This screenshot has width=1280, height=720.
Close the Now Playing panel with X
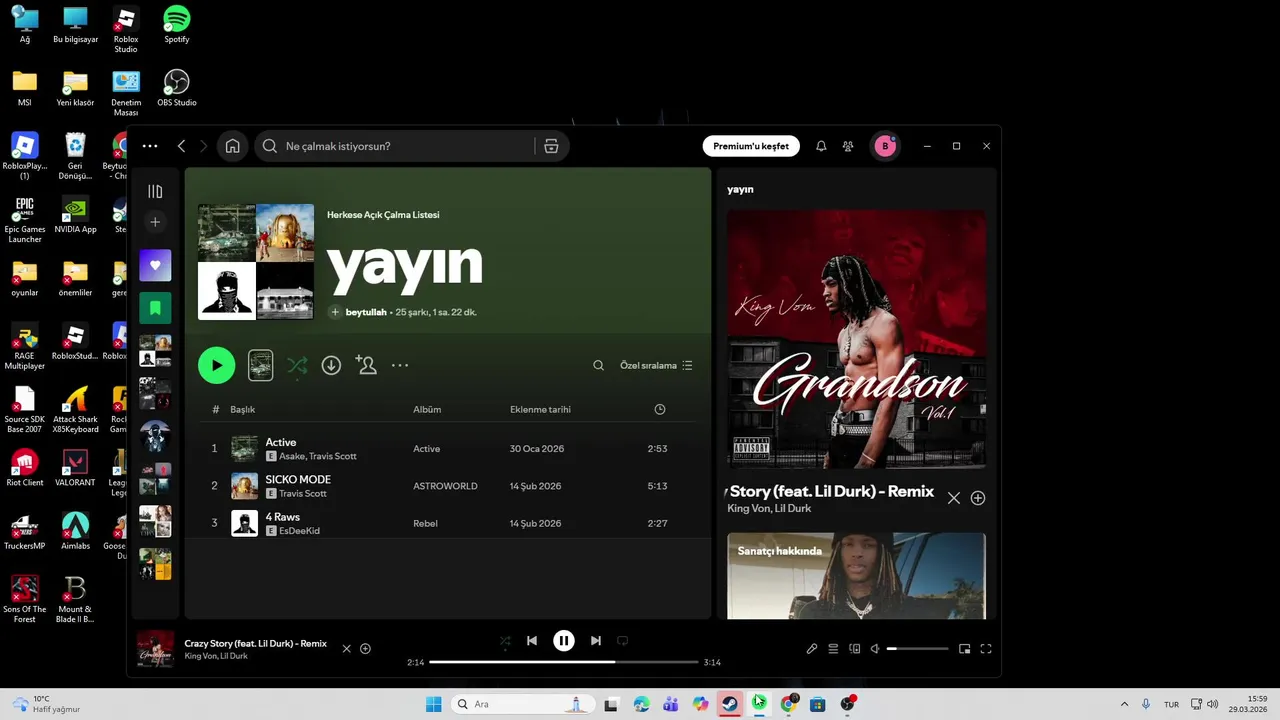954,498
